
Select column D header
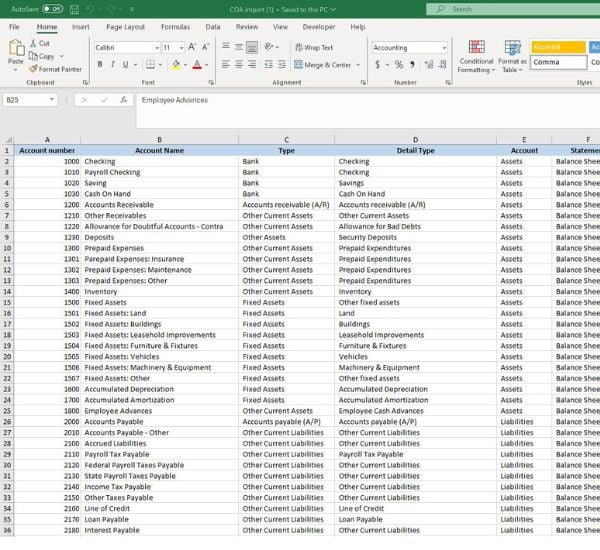point(415,140)
